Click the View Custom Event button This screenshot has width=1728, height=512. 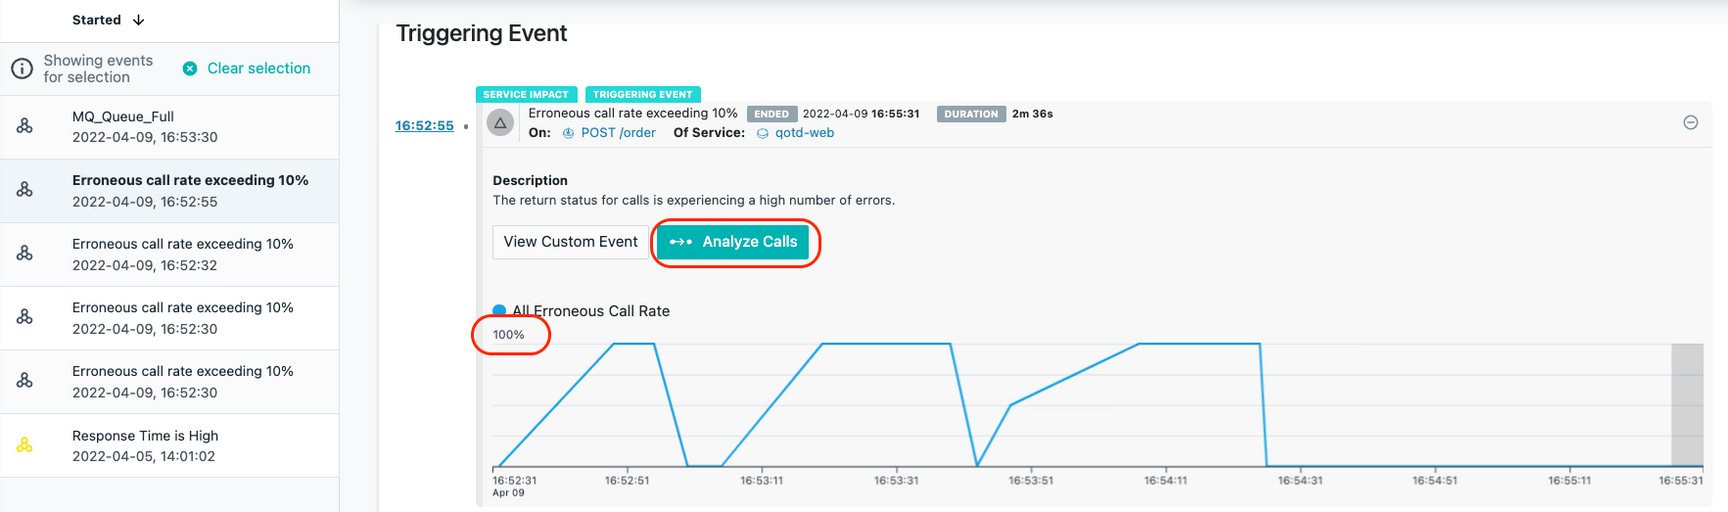(570, 242)
